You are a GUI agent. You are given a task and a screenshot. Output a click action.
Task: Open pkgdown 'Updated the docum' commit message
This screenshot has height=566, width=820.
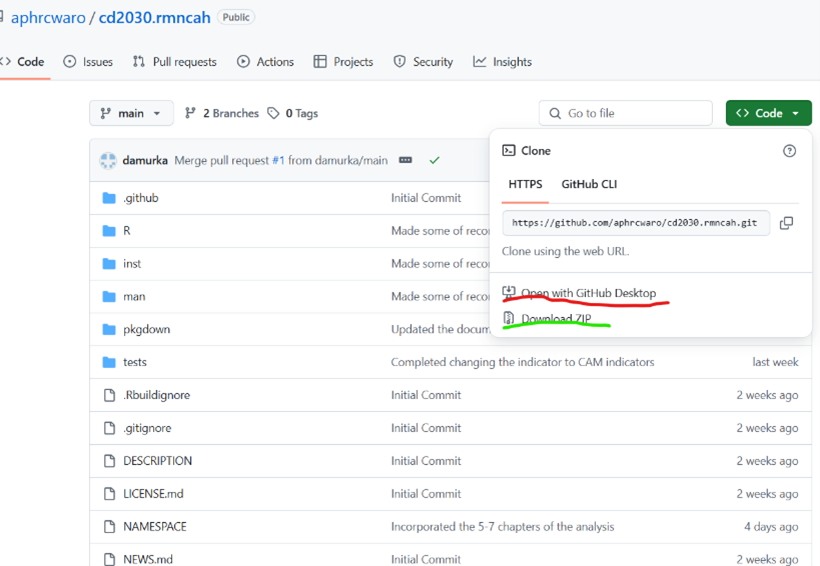click(440, 330)
